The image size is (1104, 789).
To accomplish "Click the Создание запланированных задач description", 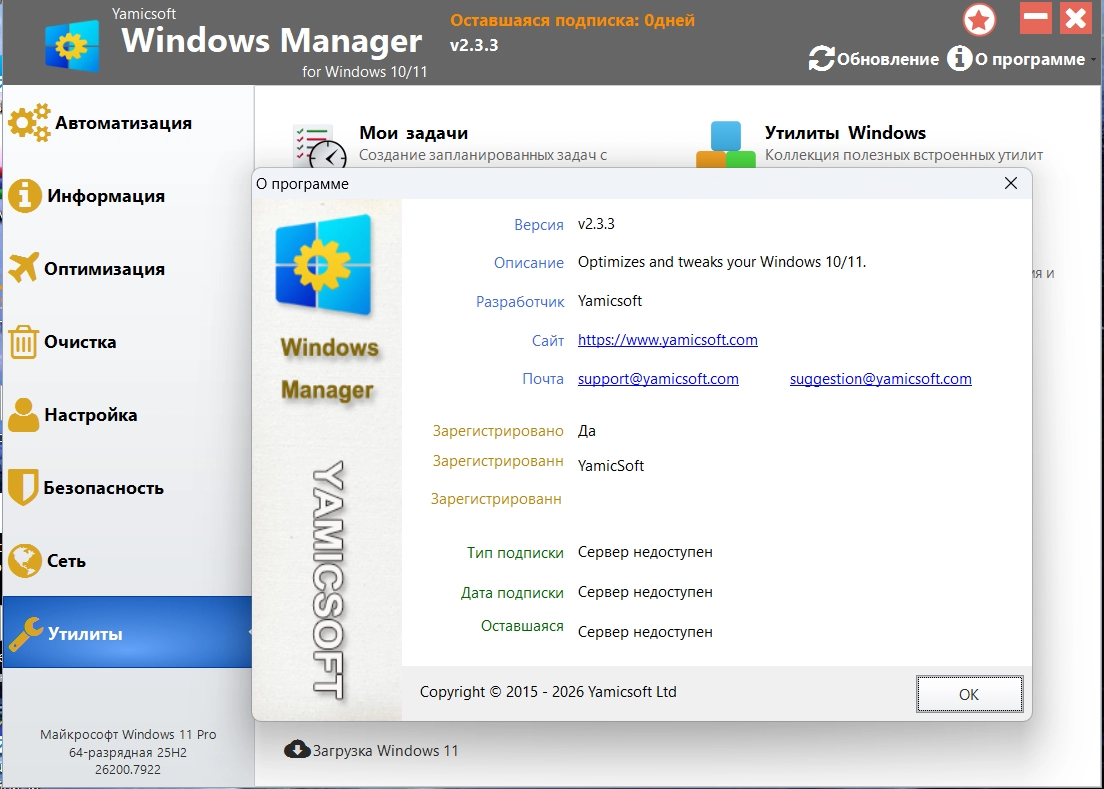I will click(483, 155).
